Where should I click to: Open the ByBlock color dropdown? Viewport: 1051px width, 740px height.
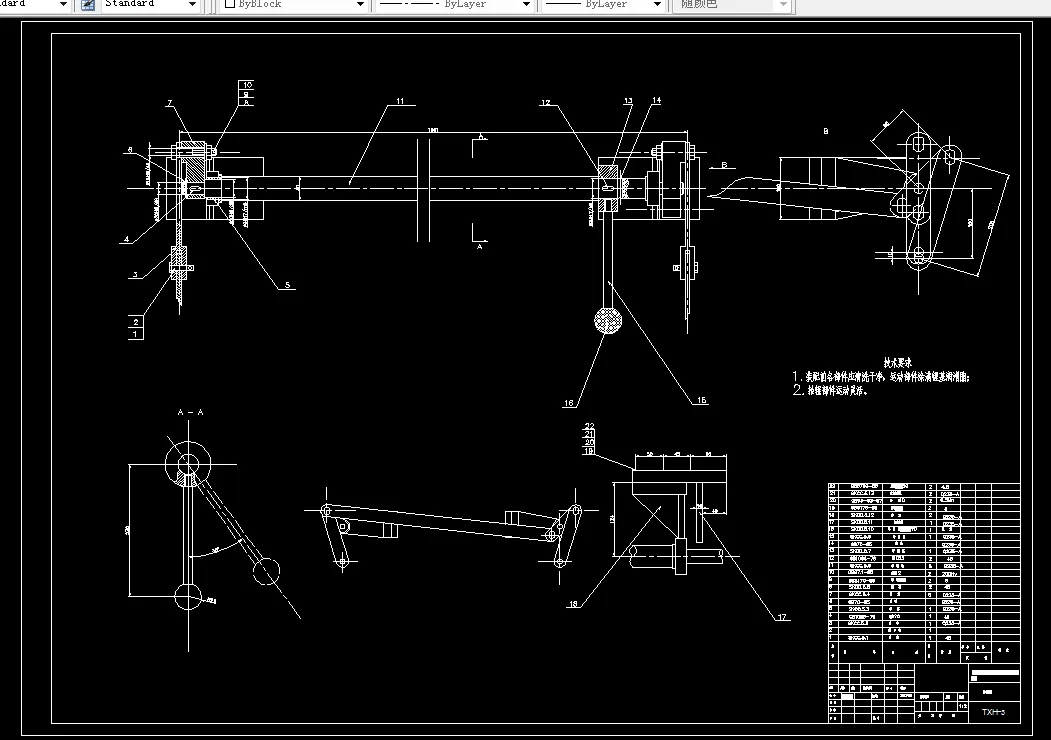(362, 4)
